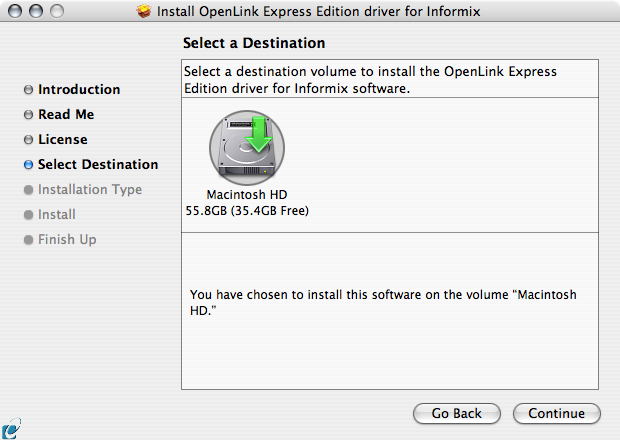Select the Macintosh HD drive icon

[247, 147]
